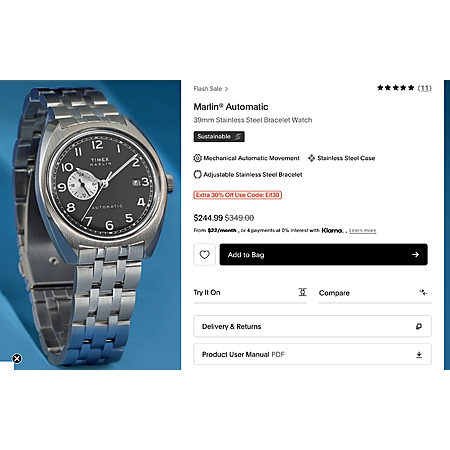The image size is (450, 450).
Task: Click the Compare sparkle icon
Action: click(x=423, y=293)
